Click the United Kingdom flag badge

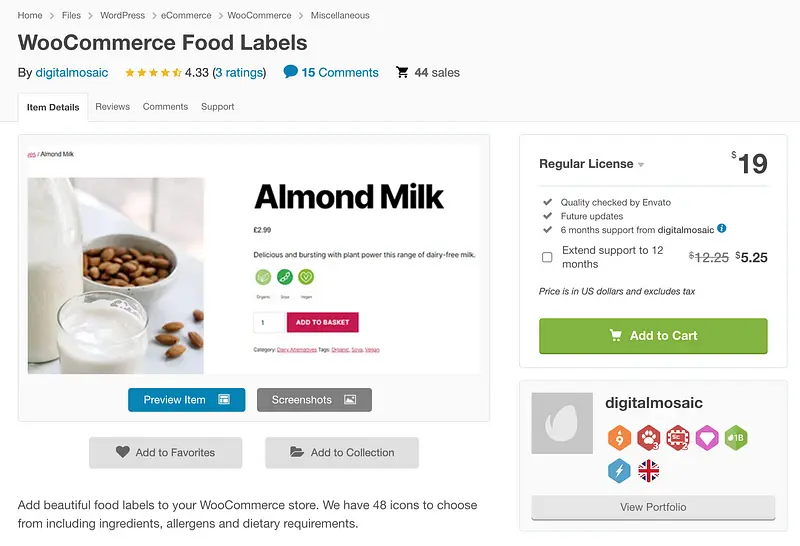pos(648,470)
